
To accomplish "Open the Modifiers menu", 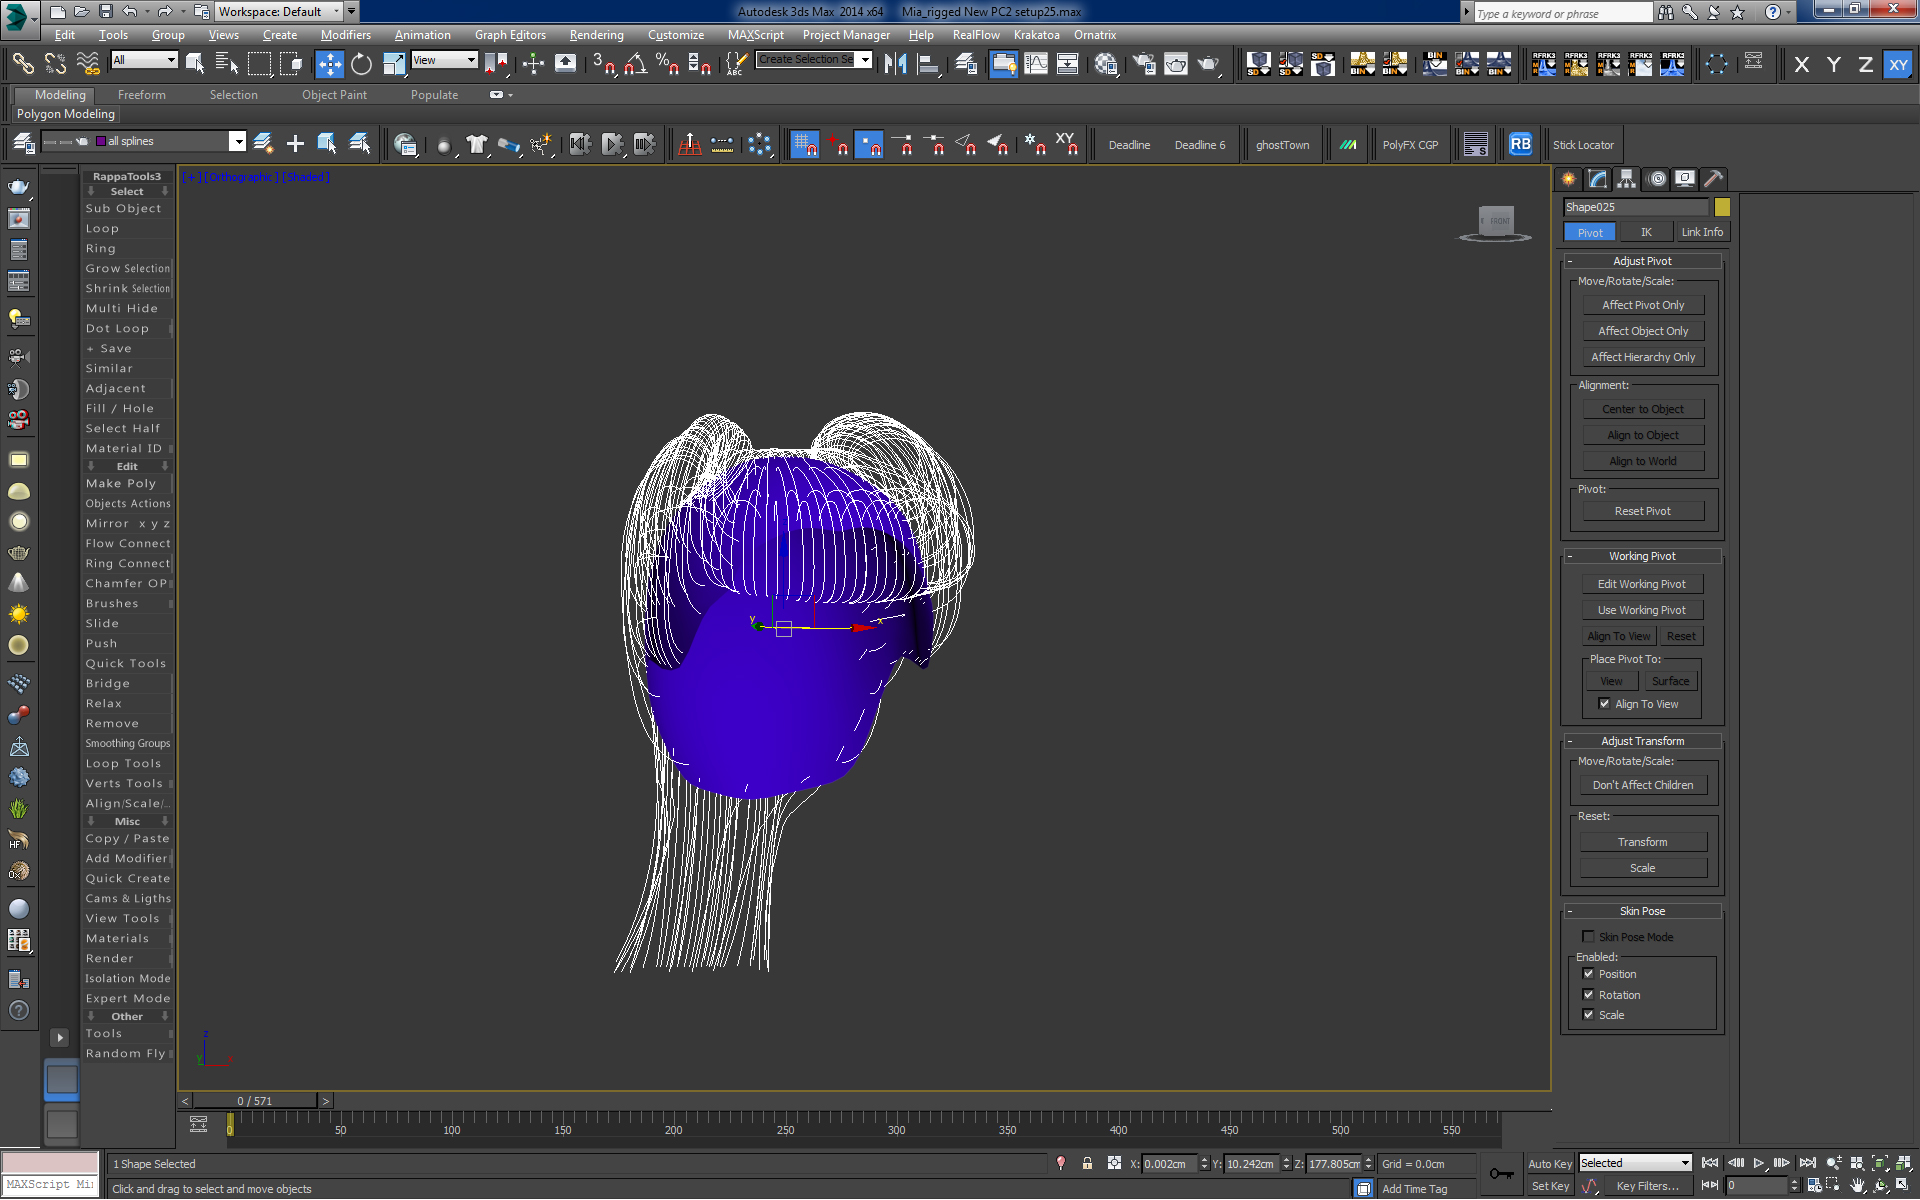I will (345, 35).
